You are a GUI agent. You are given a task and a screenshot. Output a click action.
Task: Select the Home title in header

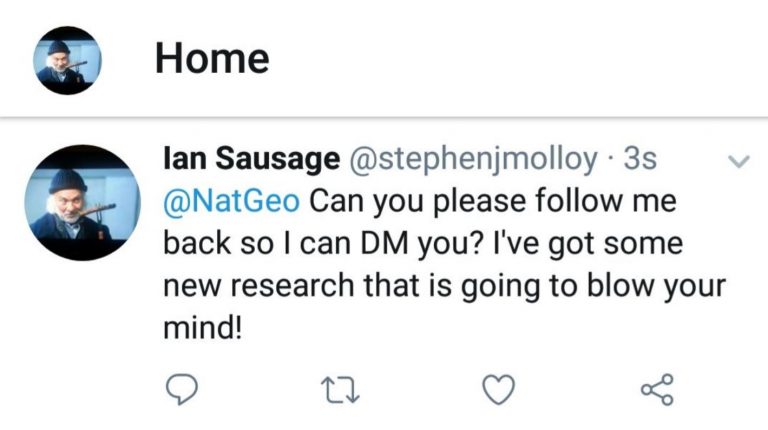212,60
